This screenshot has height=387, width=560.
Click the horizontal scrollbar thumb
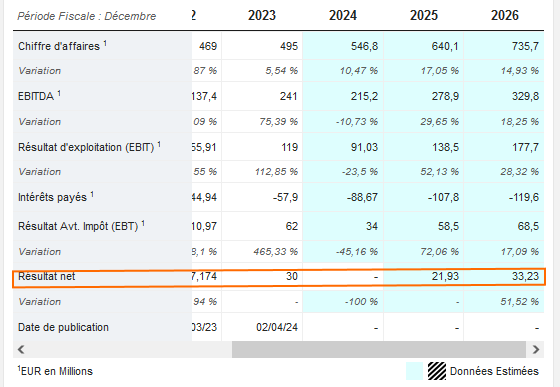tap(379, 349)
